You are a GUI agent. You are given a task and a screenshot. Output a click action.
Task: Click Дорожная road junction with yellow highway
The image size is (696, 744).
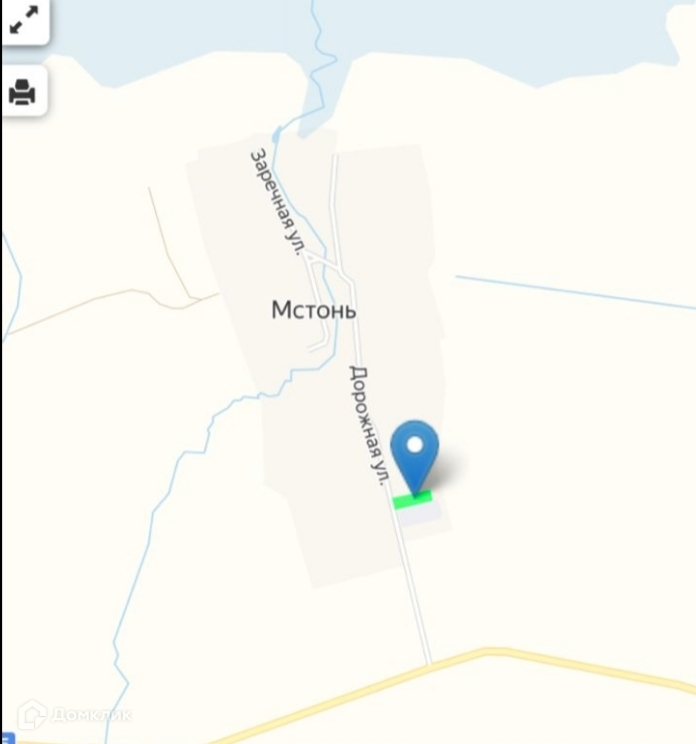pos(429,663)
